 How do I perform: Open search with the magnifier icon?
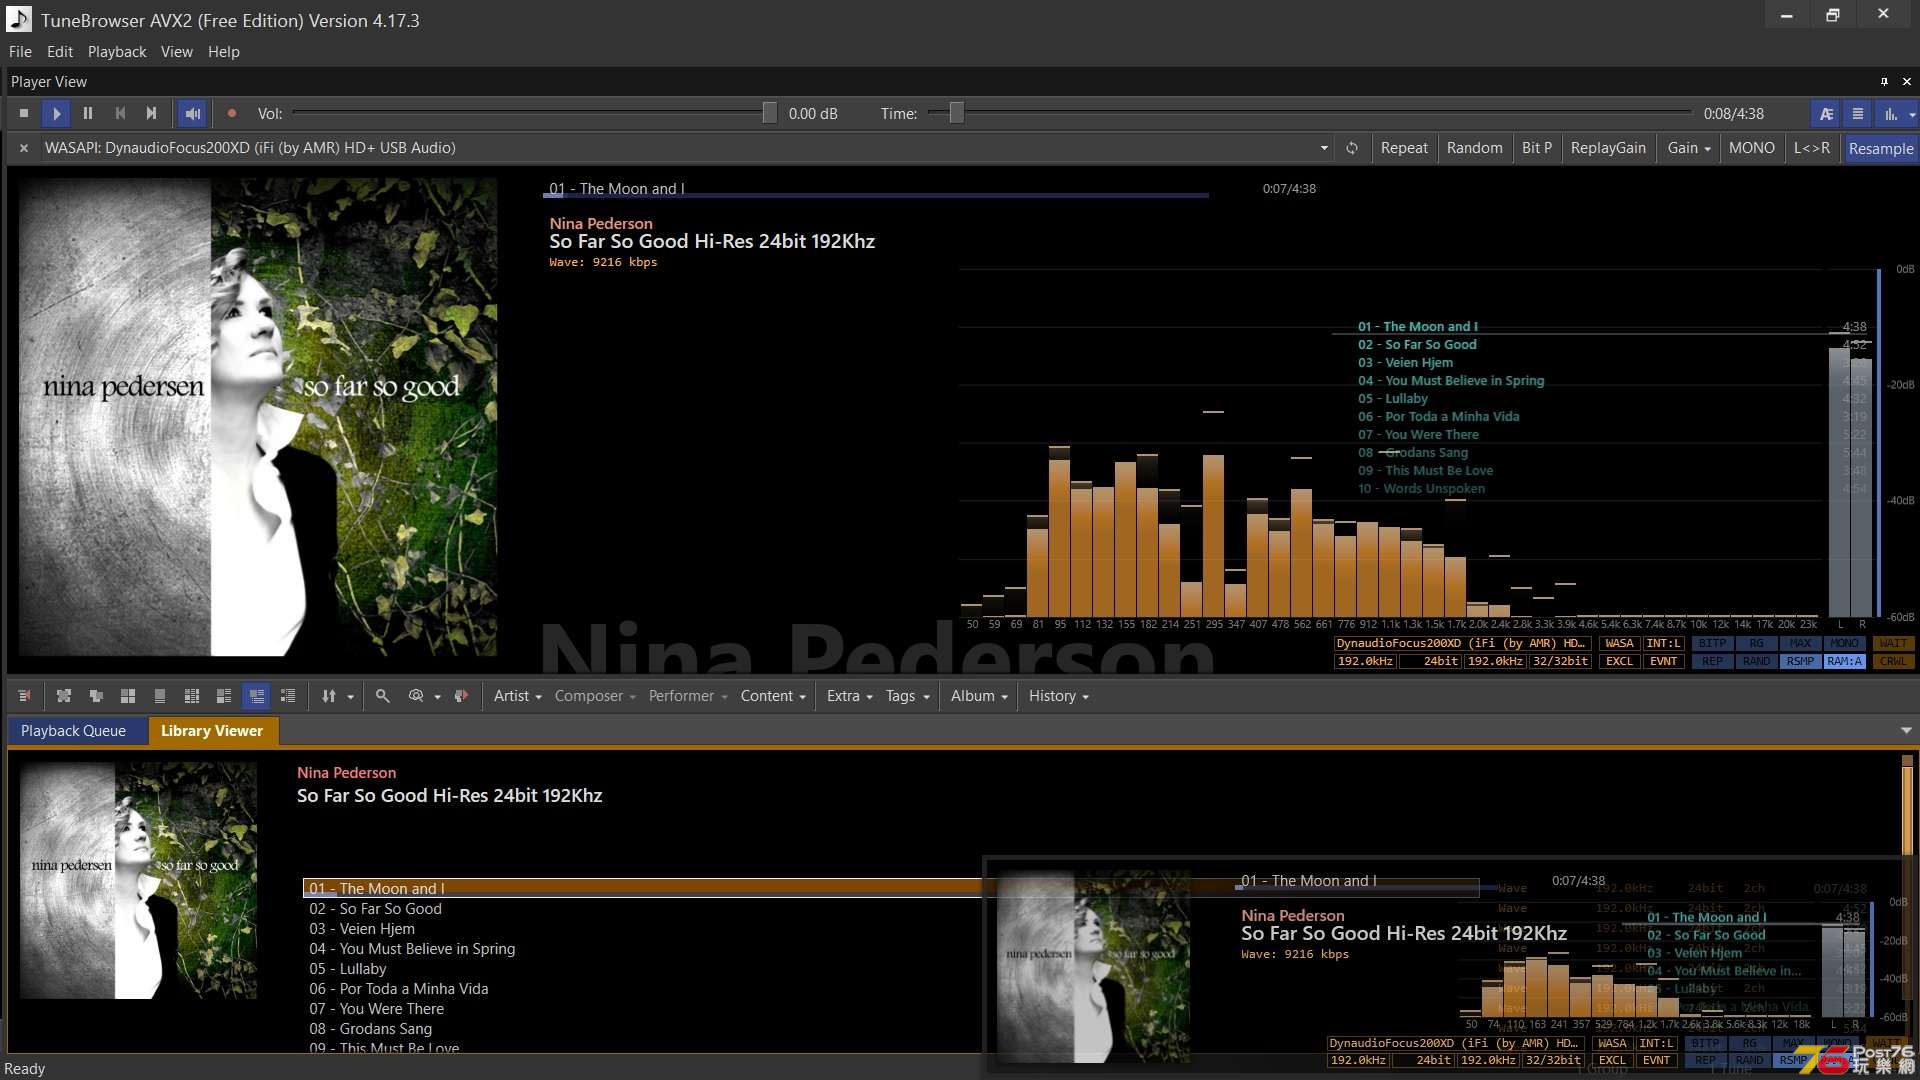pos(383,696)
